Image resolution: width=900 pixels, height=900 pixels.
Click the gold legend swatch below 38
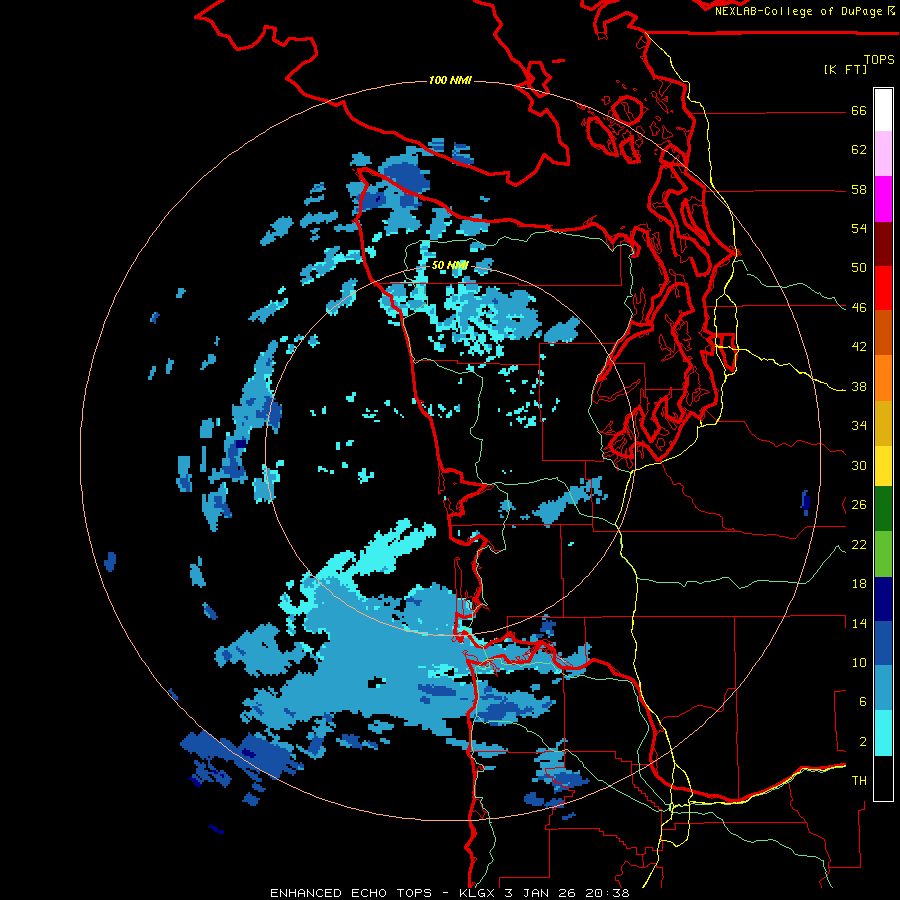[x=883, y=423]
